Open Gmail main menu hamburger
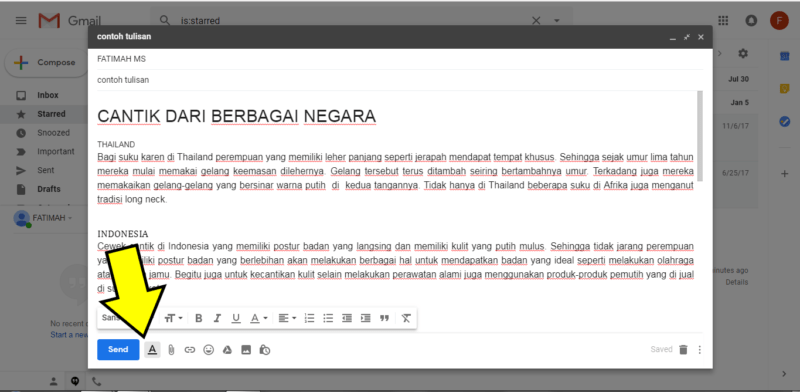Viewport: 800px width, 392px height. [x=21, y=21]
